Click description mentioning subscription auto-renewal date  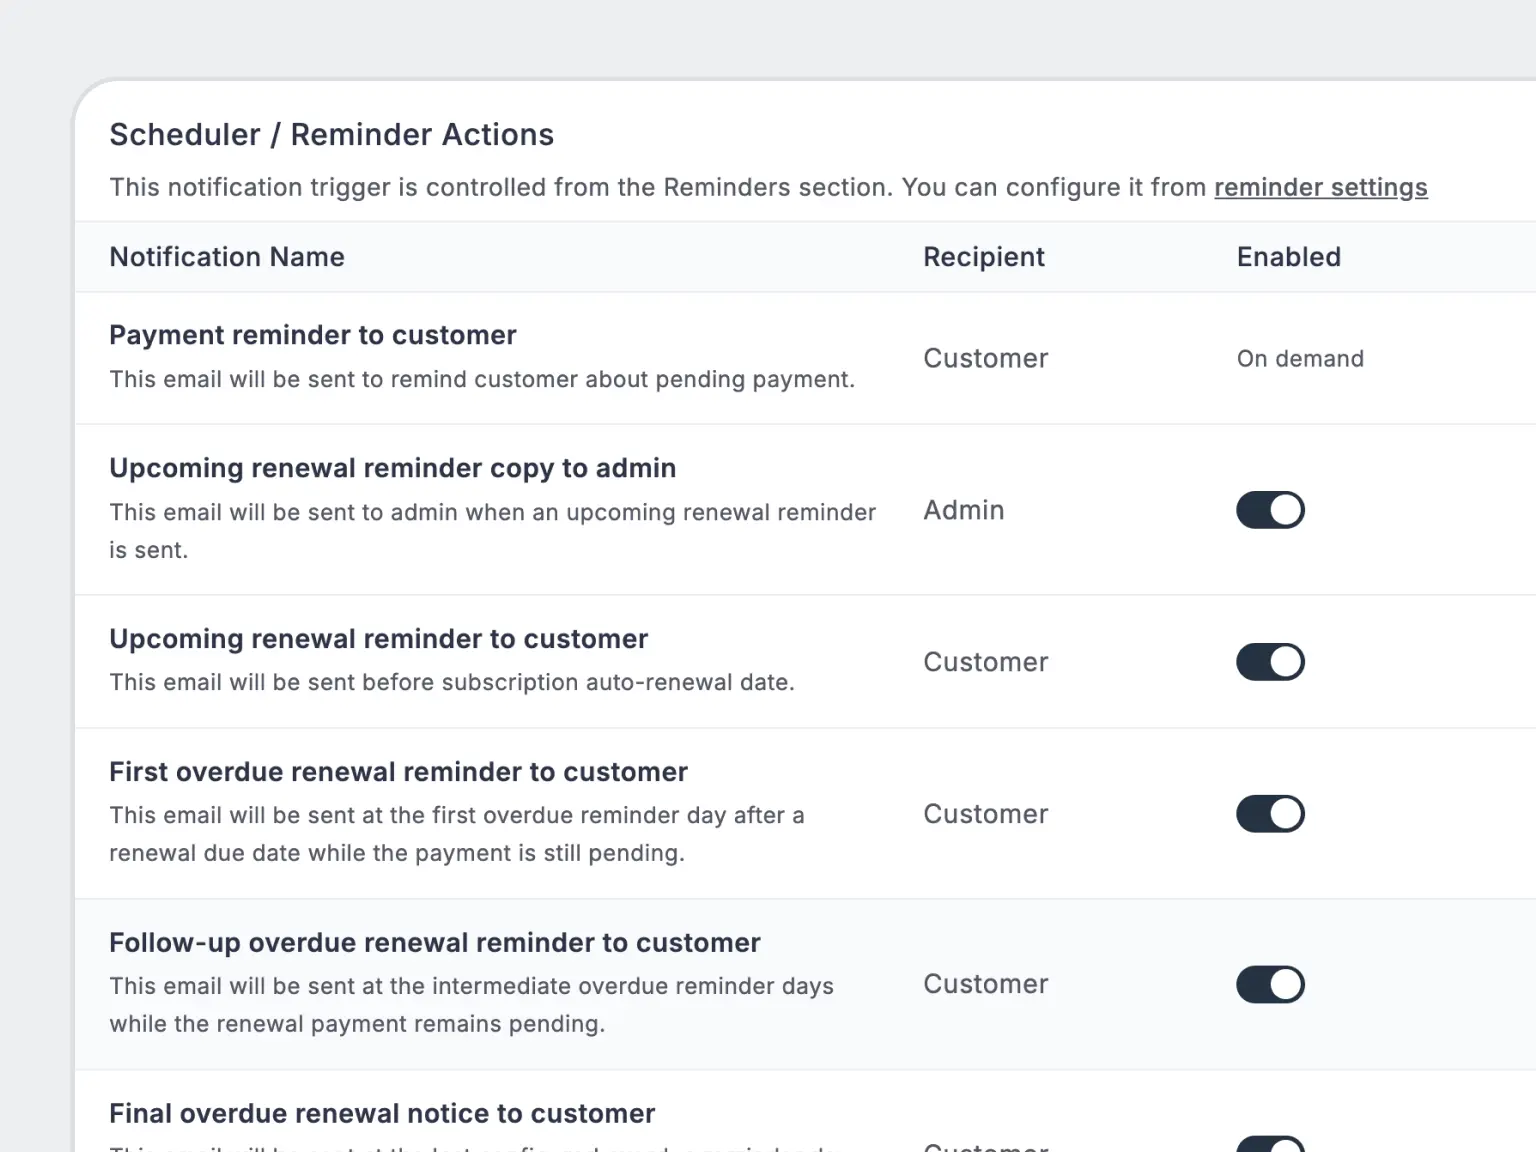click(452, 683)
